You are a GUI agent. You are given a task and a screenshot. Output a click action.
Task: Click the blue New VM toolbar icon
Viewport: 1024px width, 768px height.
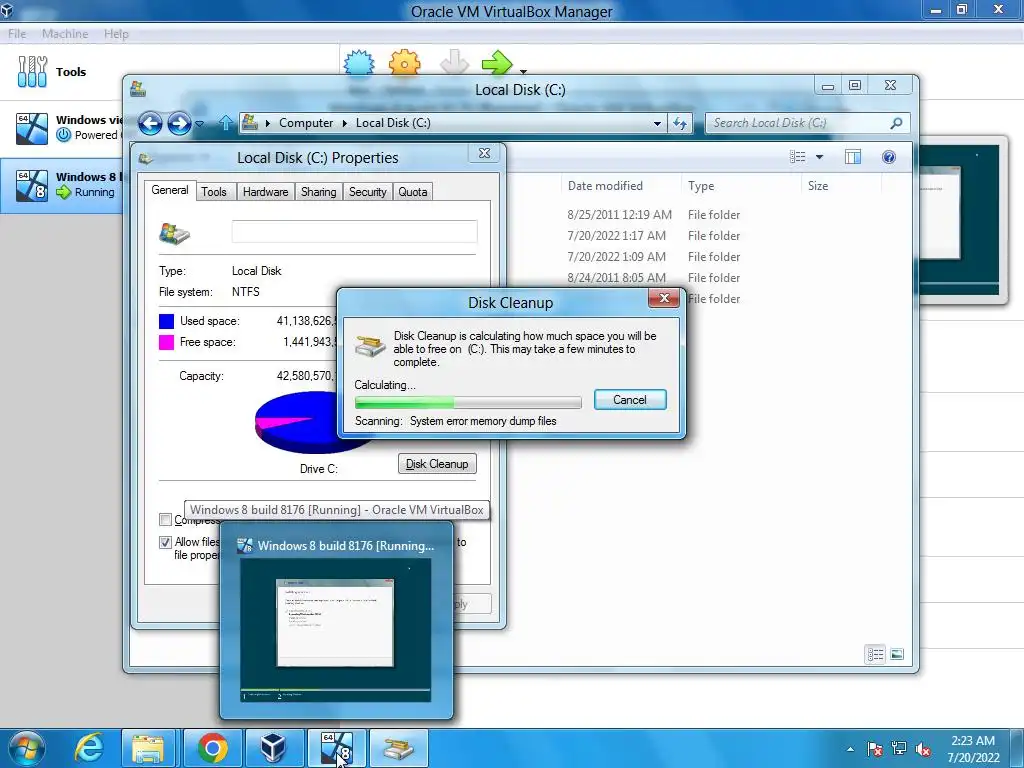point(359,63)
